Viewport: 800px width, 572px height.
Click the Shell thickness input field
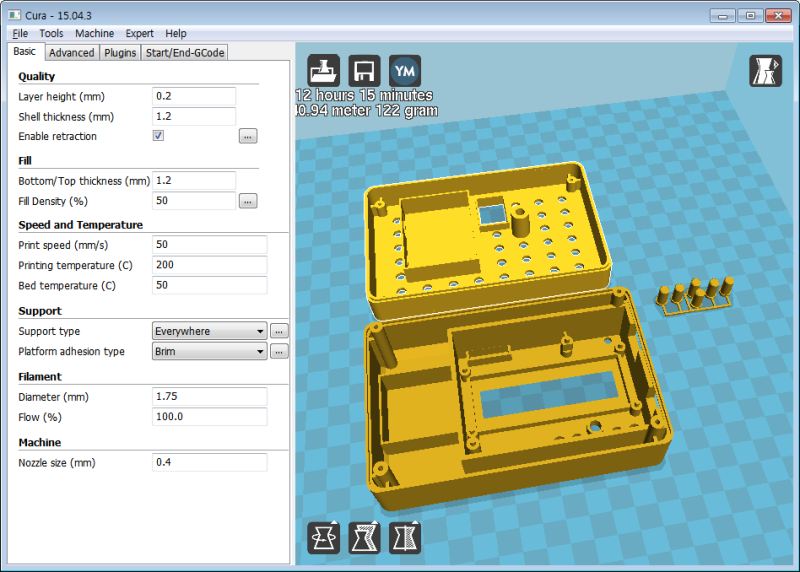point(194,116)
